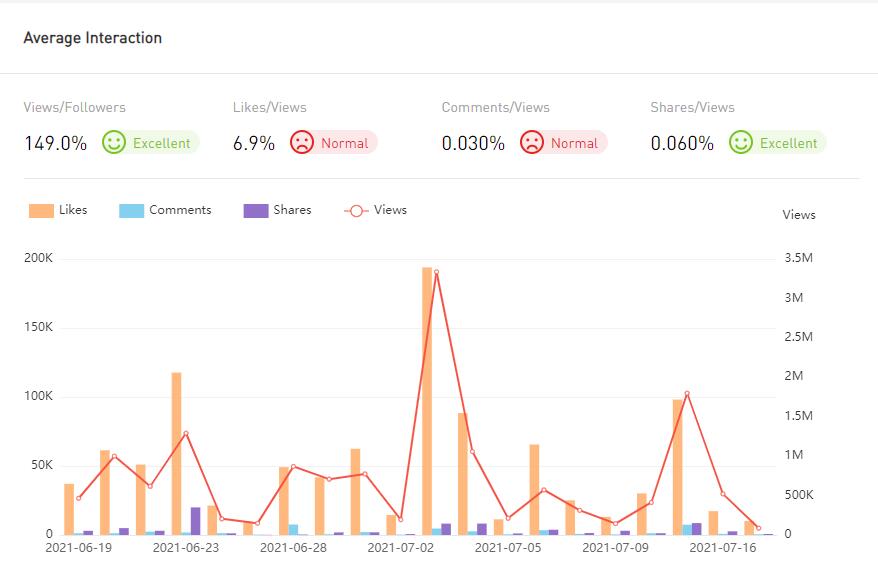Click the 149.0% Views/Followers value
Screen dimensions: 878x575
[x=55, y=143]
